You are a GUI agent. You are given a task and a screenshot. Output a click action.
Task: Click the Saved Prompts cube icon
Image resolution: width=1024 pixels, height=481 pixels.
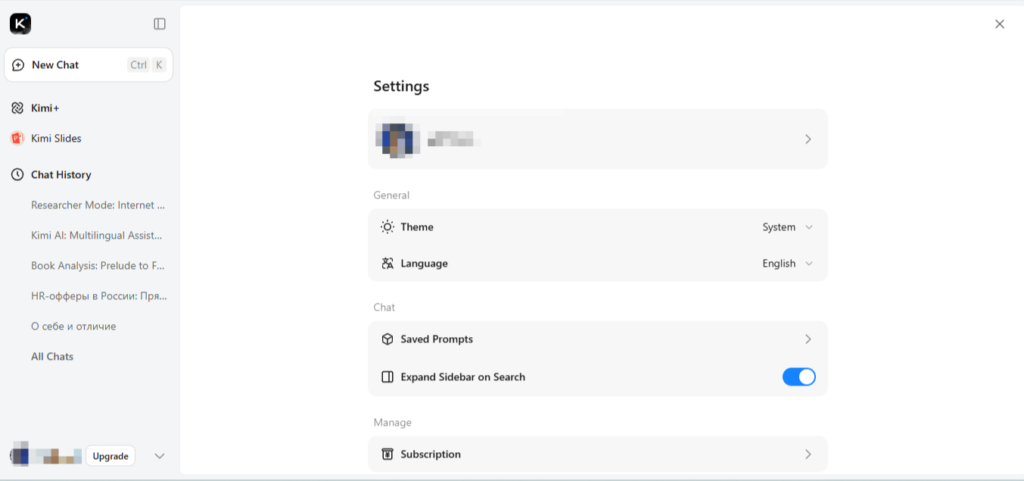tap(387, 339)
